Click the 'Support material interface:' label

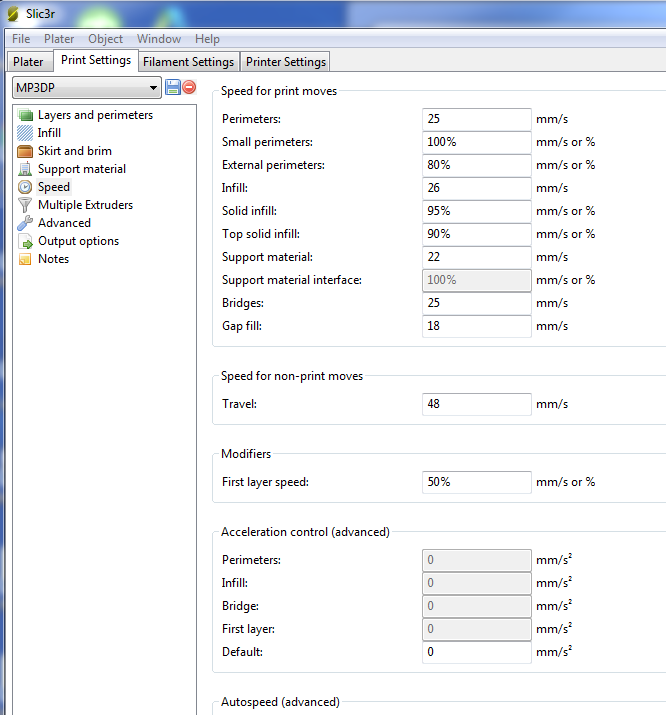point(292,280)
